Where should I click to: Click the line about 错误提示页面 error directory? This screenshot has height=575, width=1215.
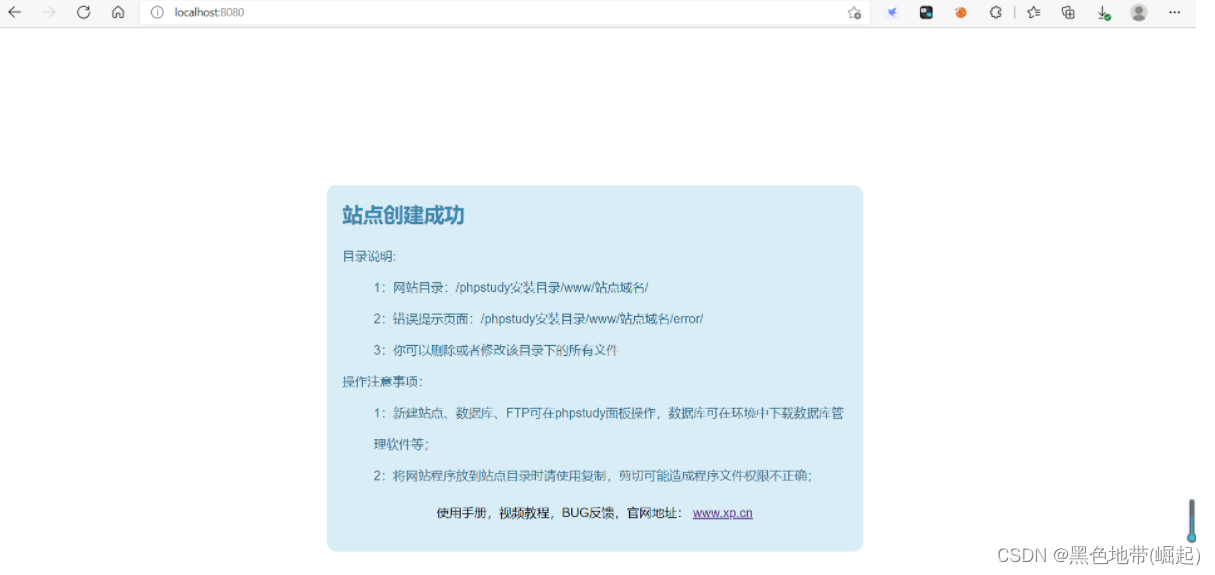coord(539,319)
